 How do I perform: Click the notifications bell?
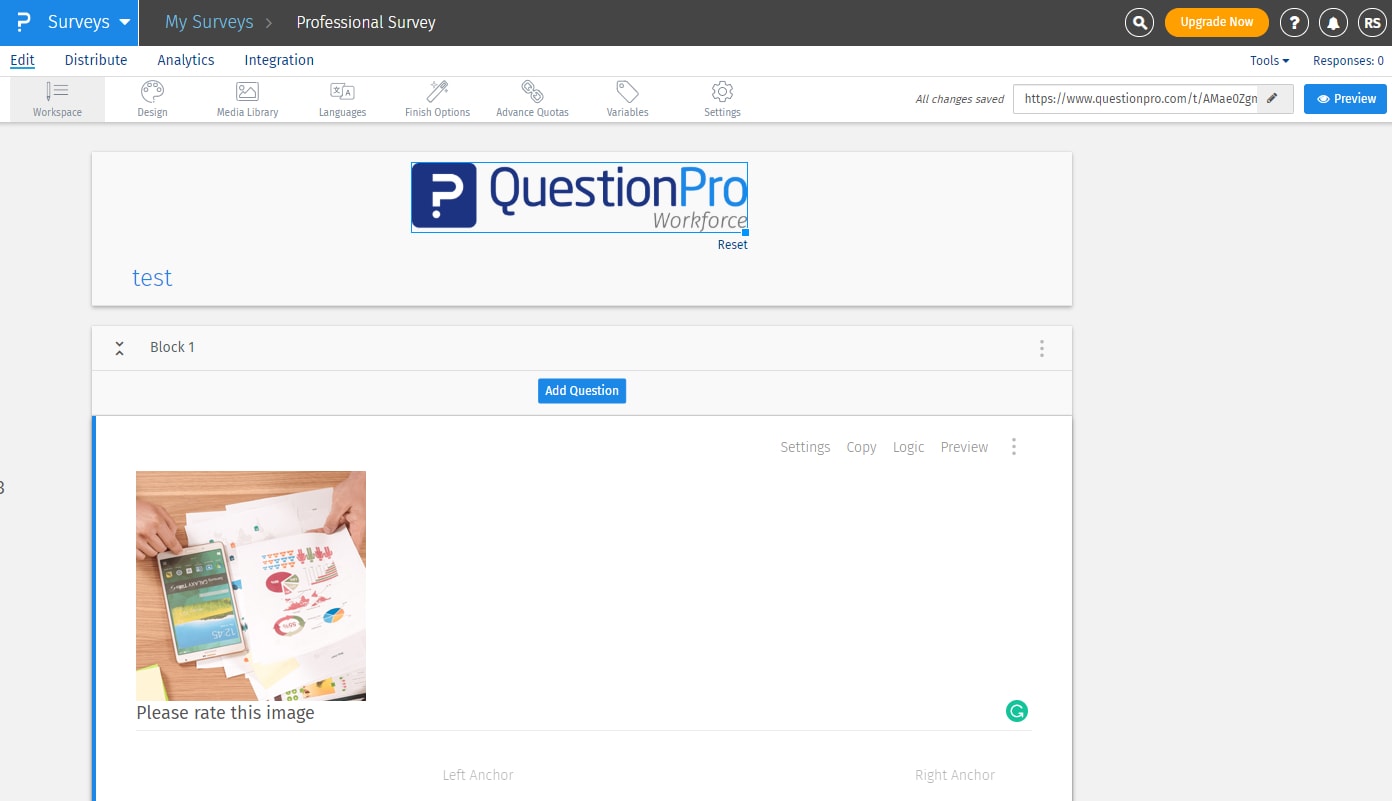tap(1334, 22)
